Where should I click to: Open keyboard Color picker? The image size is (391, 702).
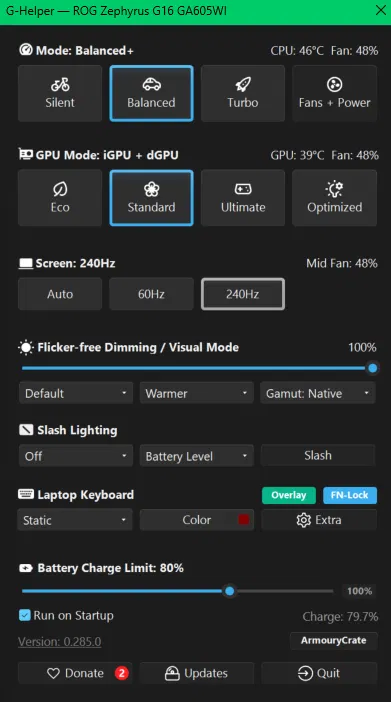[x=197, y=520]
